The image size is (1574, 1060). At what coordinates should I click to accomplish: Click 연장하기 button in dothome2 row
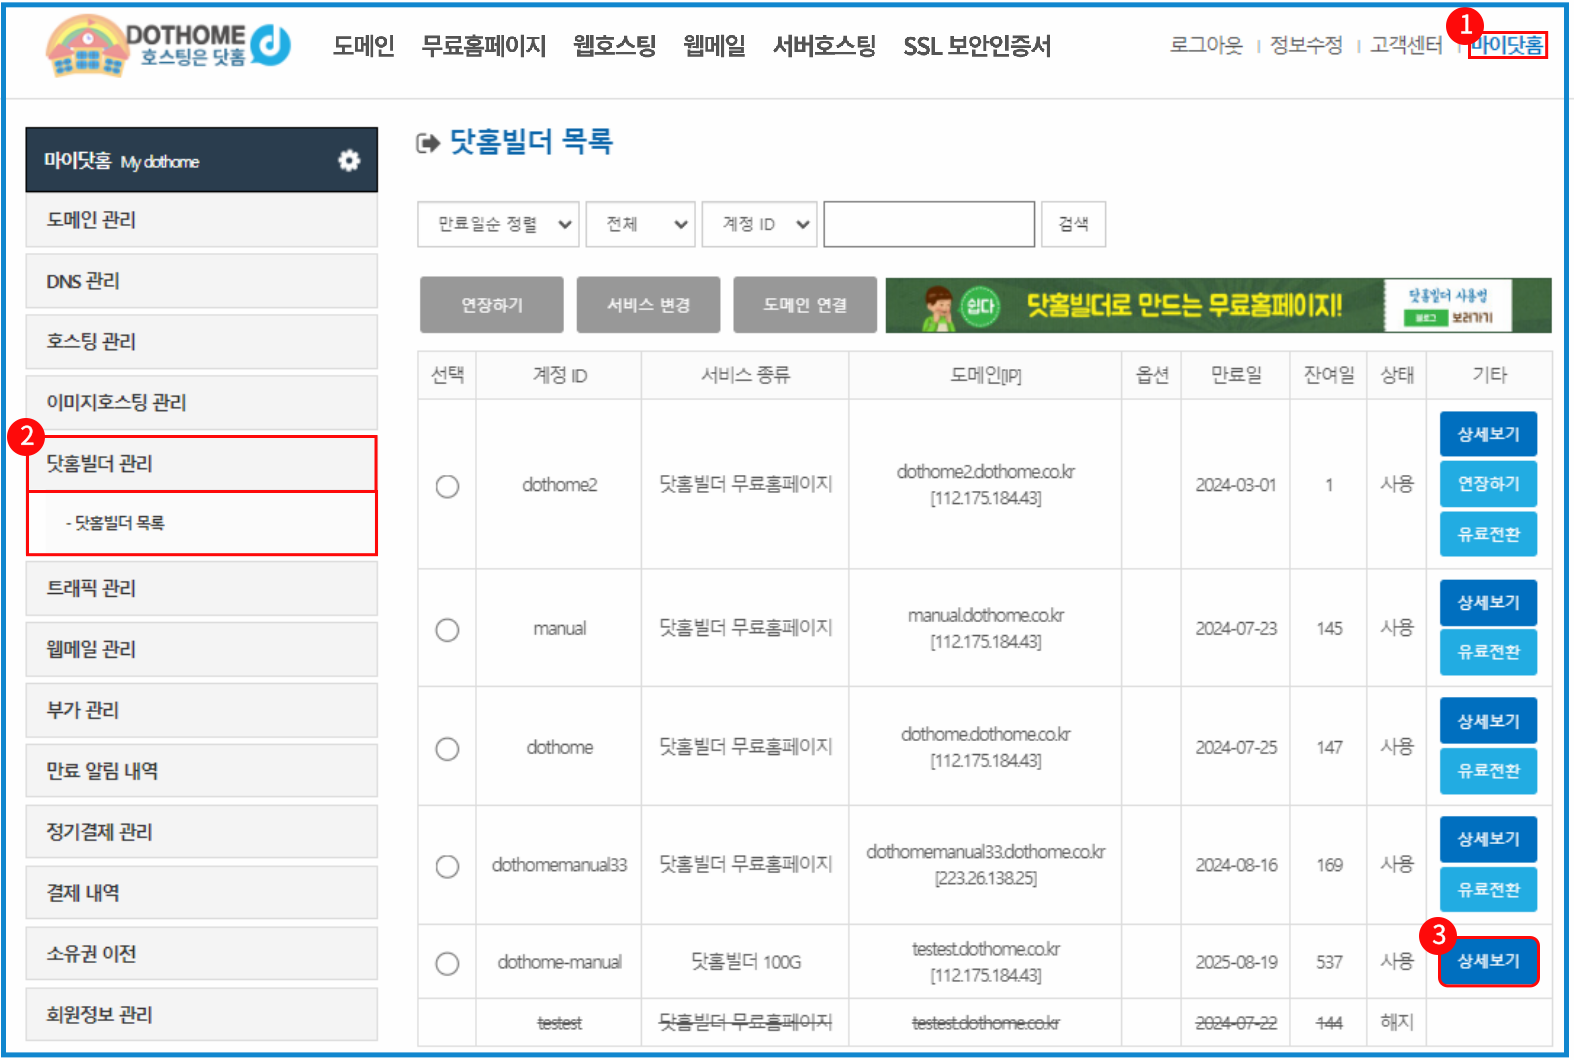click(x=1488, y=484)
